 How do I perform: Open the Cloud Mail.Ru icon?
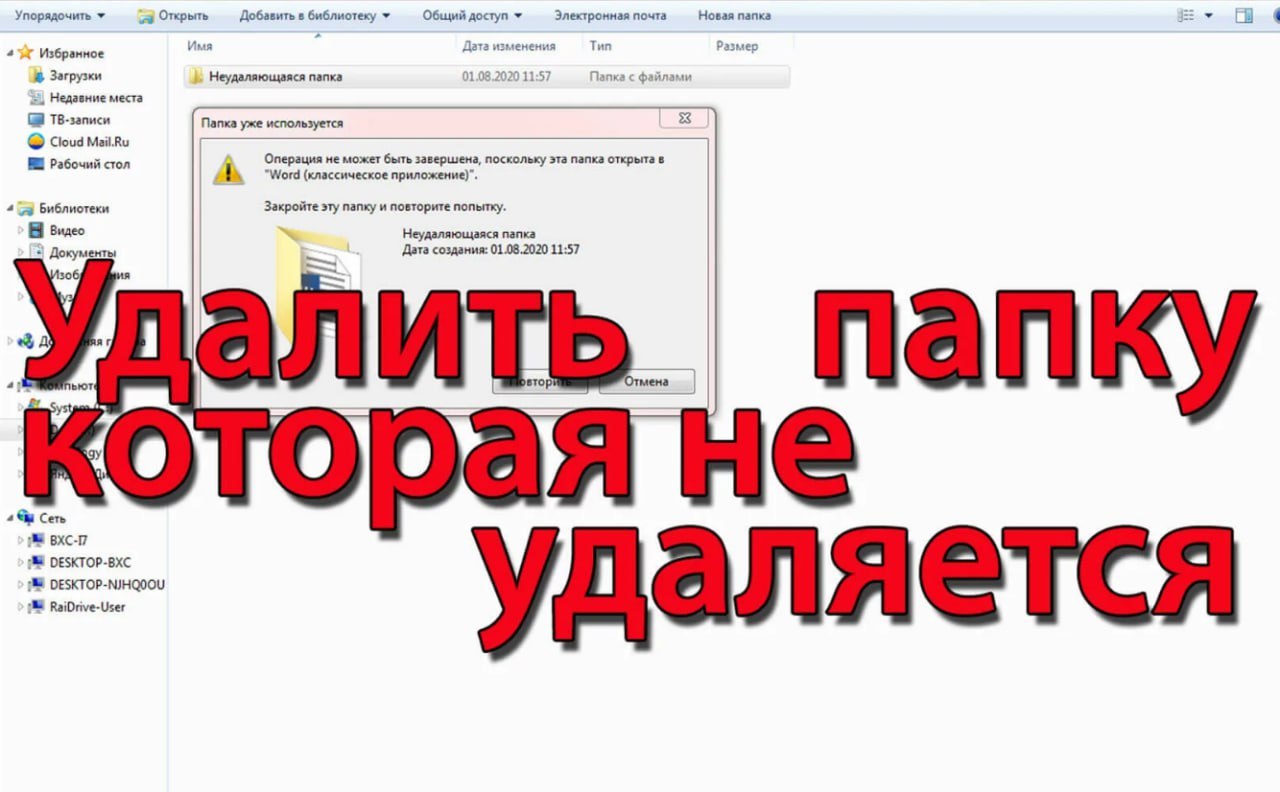36,142
